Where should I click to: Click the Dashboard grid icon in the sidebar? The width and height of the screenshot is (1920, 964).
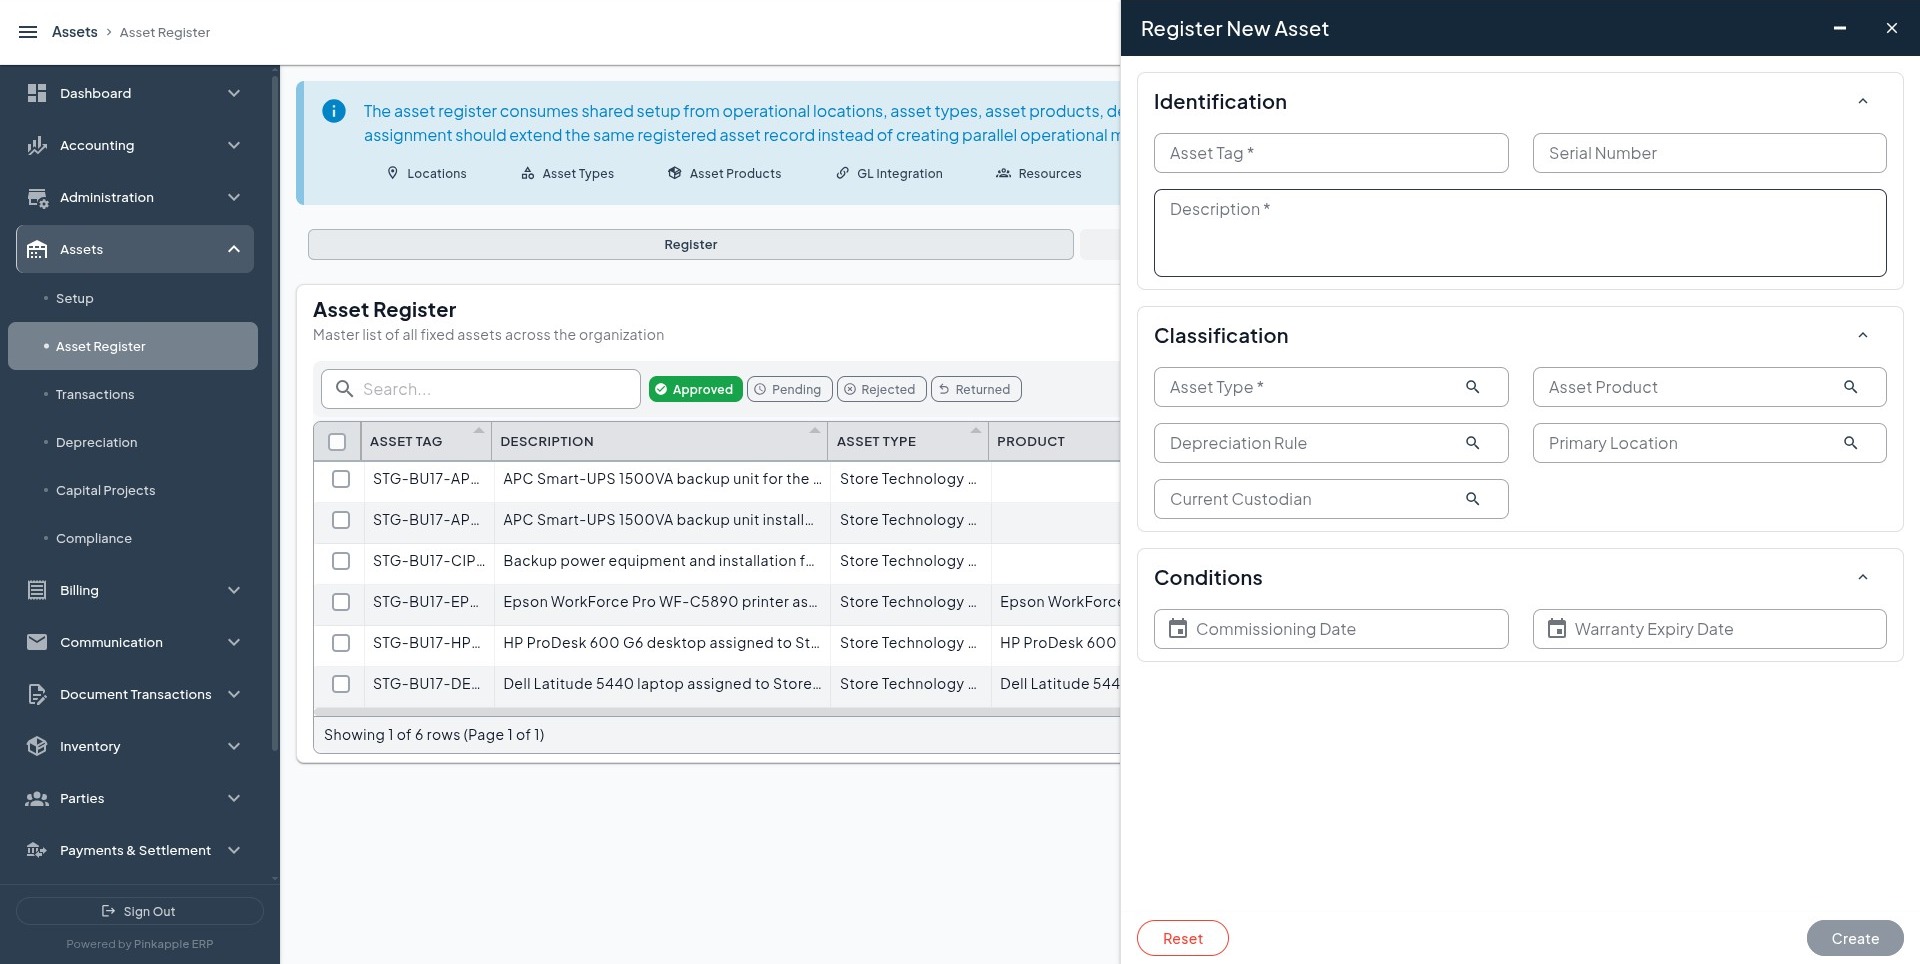tap(37, 93)
